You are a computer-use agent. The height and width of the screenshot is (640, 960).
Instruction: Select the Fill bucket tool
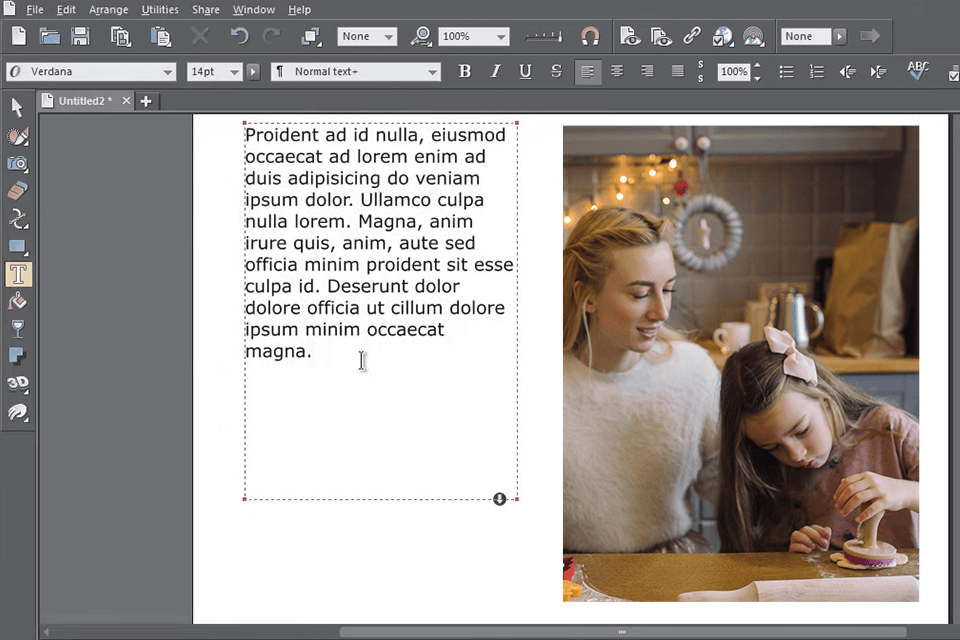(x=18, y=301)
